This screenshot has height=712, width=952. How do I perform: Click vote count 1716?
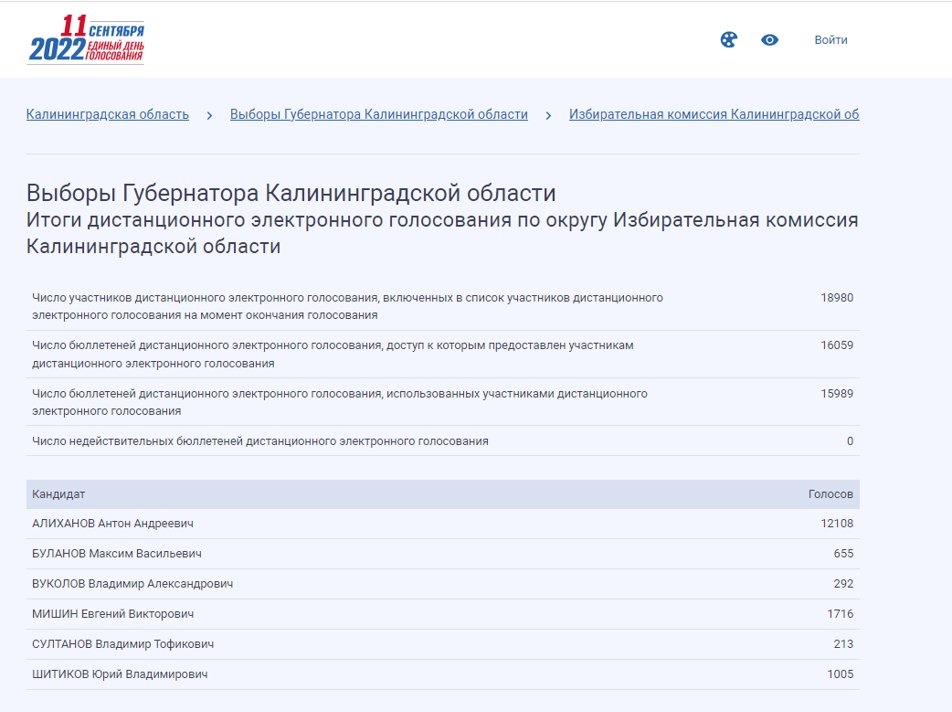[840, 614]
